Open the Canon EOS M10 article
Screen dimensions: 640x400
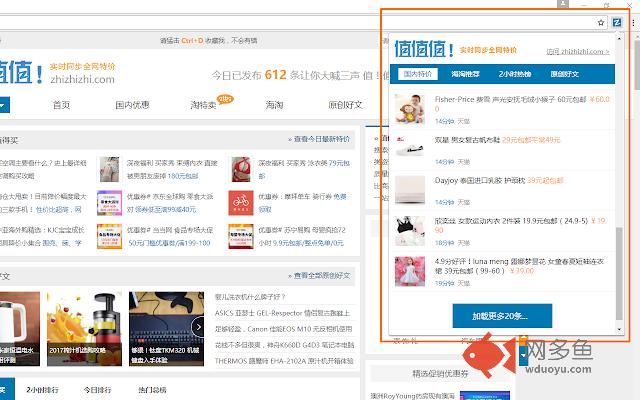283,329
